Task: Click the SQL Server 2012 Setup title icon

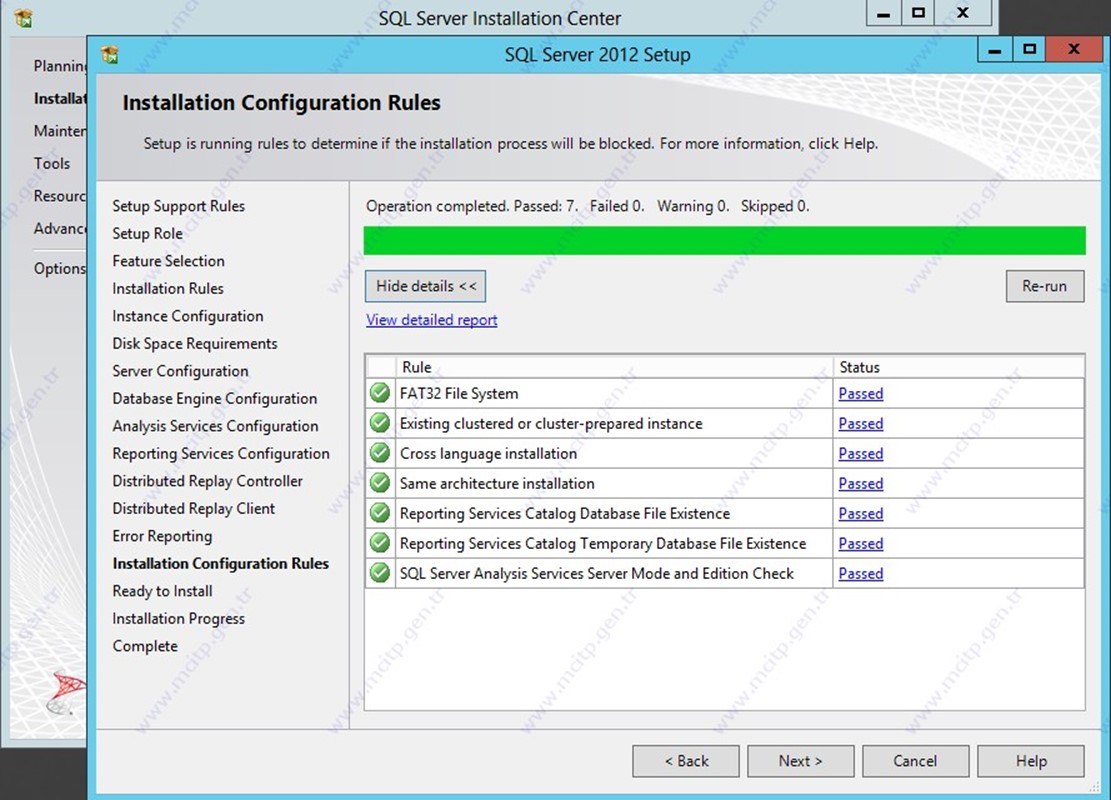Action: [x=110, y=55]
